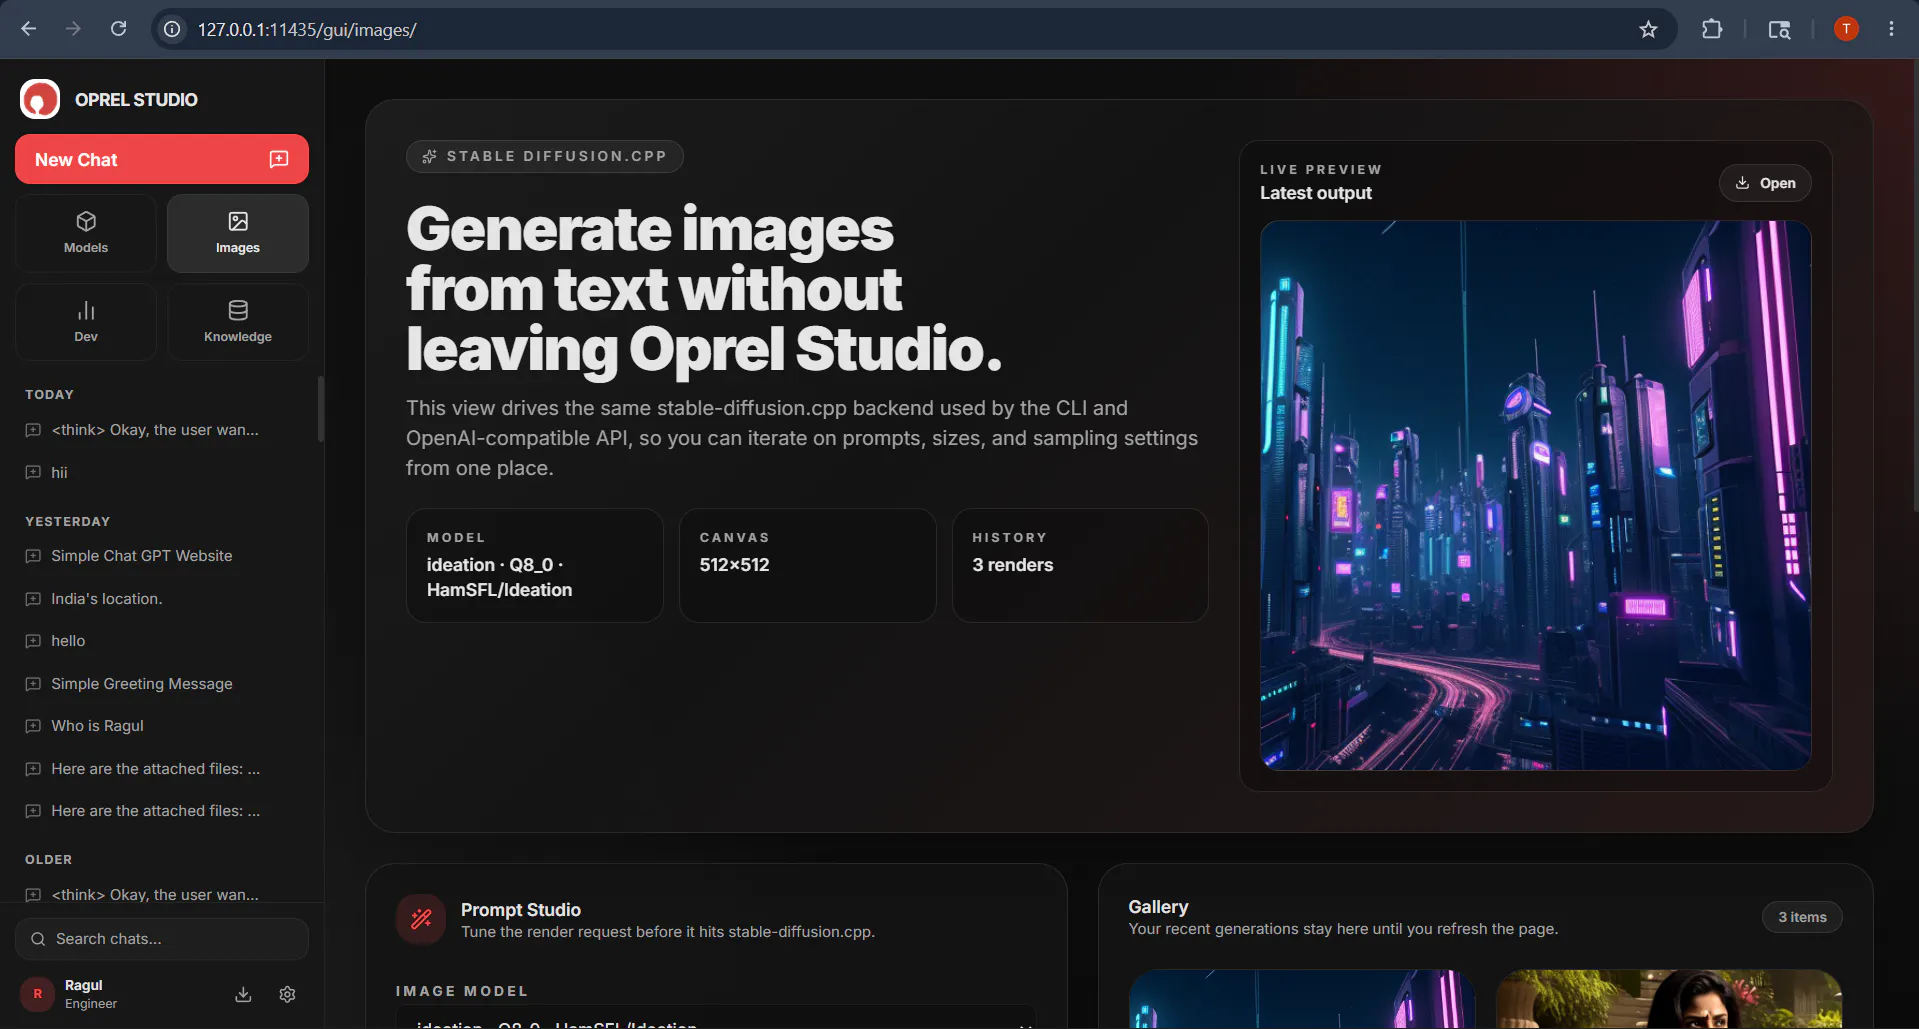1919x1029 pixels.
Task: Reload the page
Action: coord(118,29)
